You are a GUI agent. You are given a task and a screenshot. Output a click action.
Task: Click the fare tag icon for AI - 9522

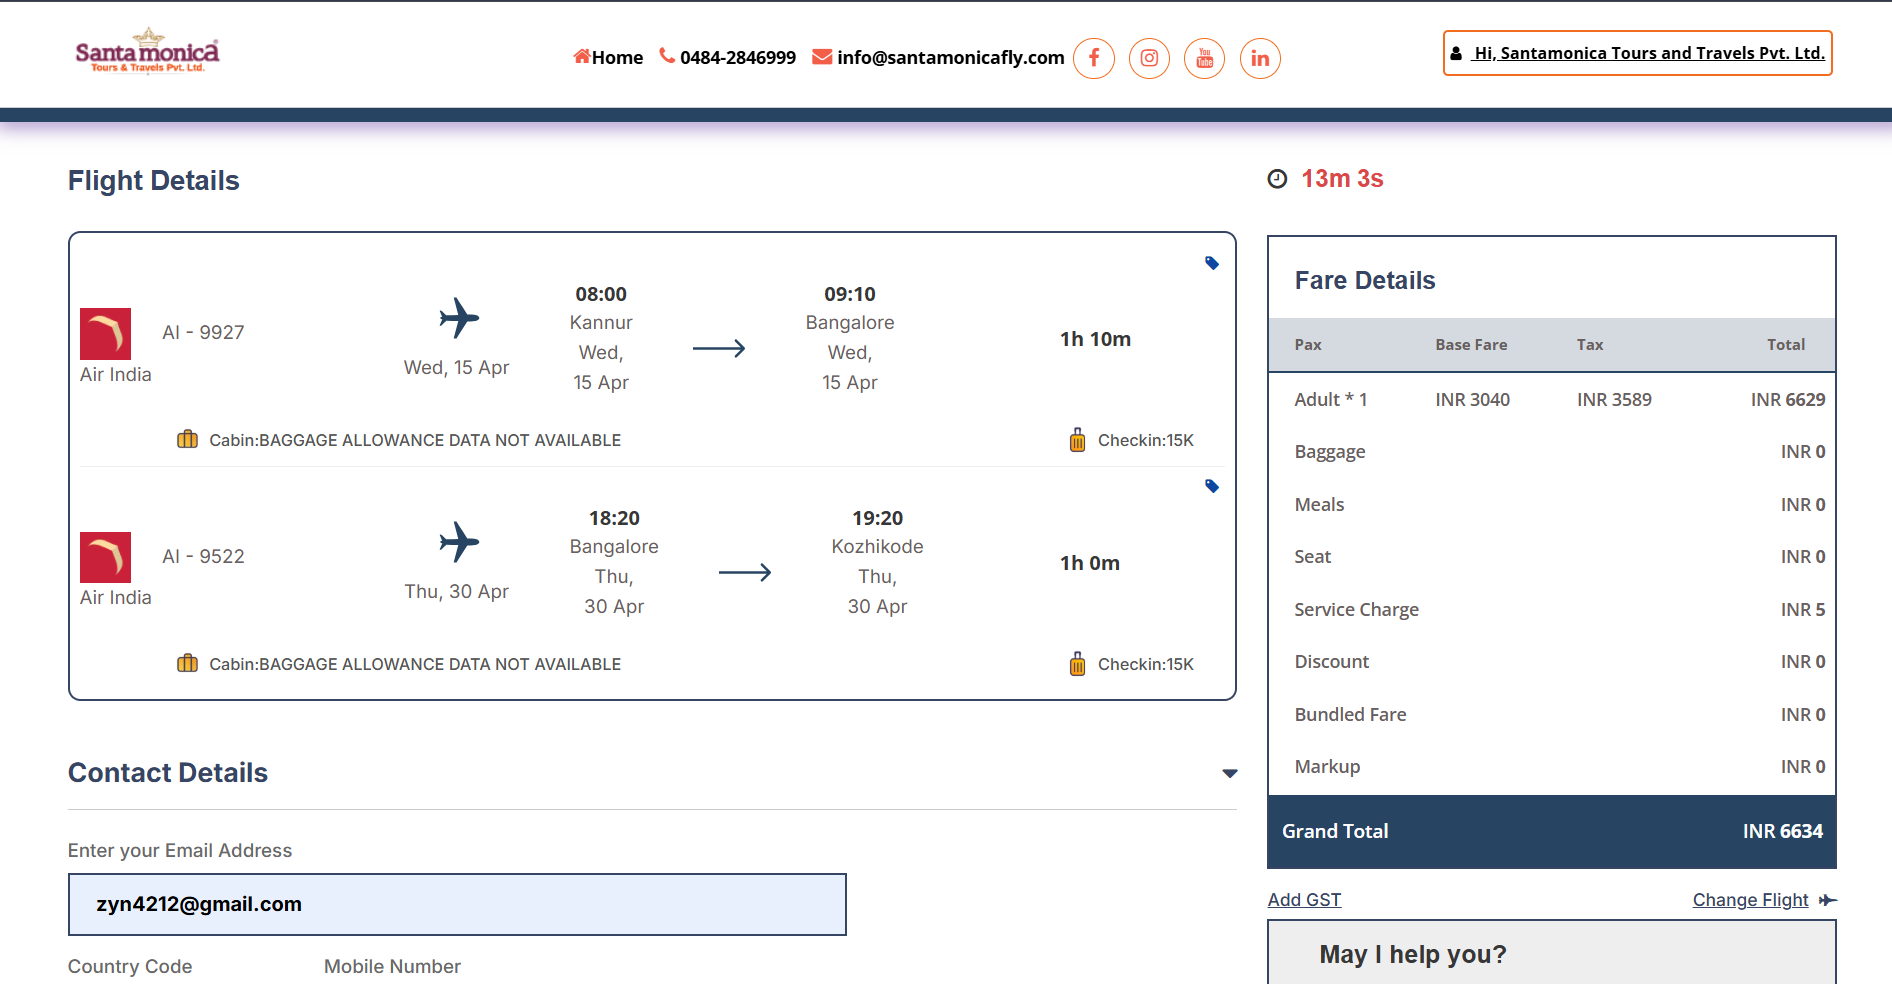1212,486
